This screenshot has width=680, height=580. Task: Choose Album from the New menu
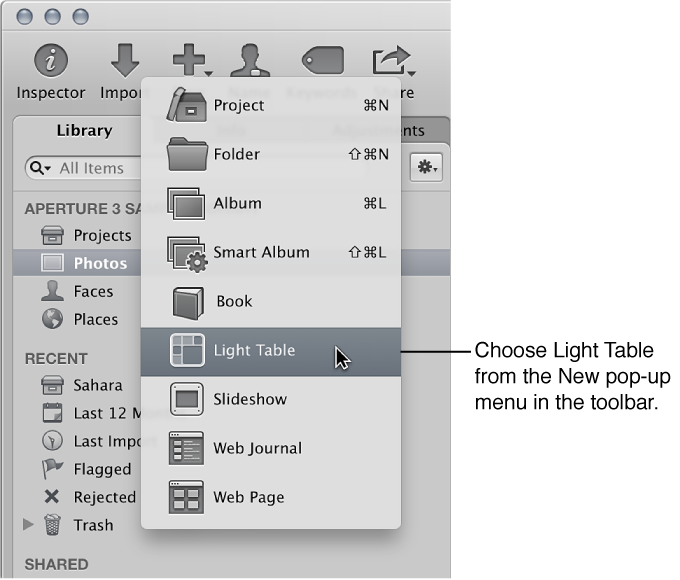pyautogui.click(x=271, y=203)
